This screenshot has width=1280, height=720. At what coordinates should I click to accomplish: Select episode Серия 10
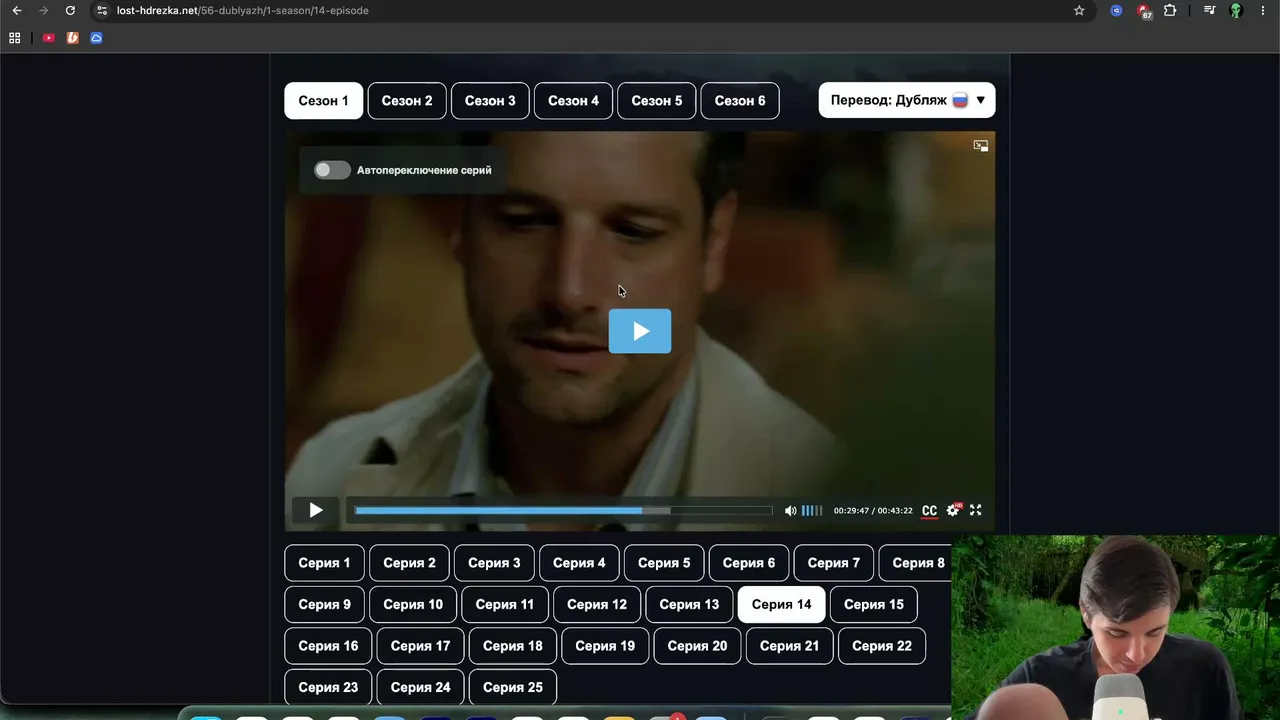click(413, 604)
